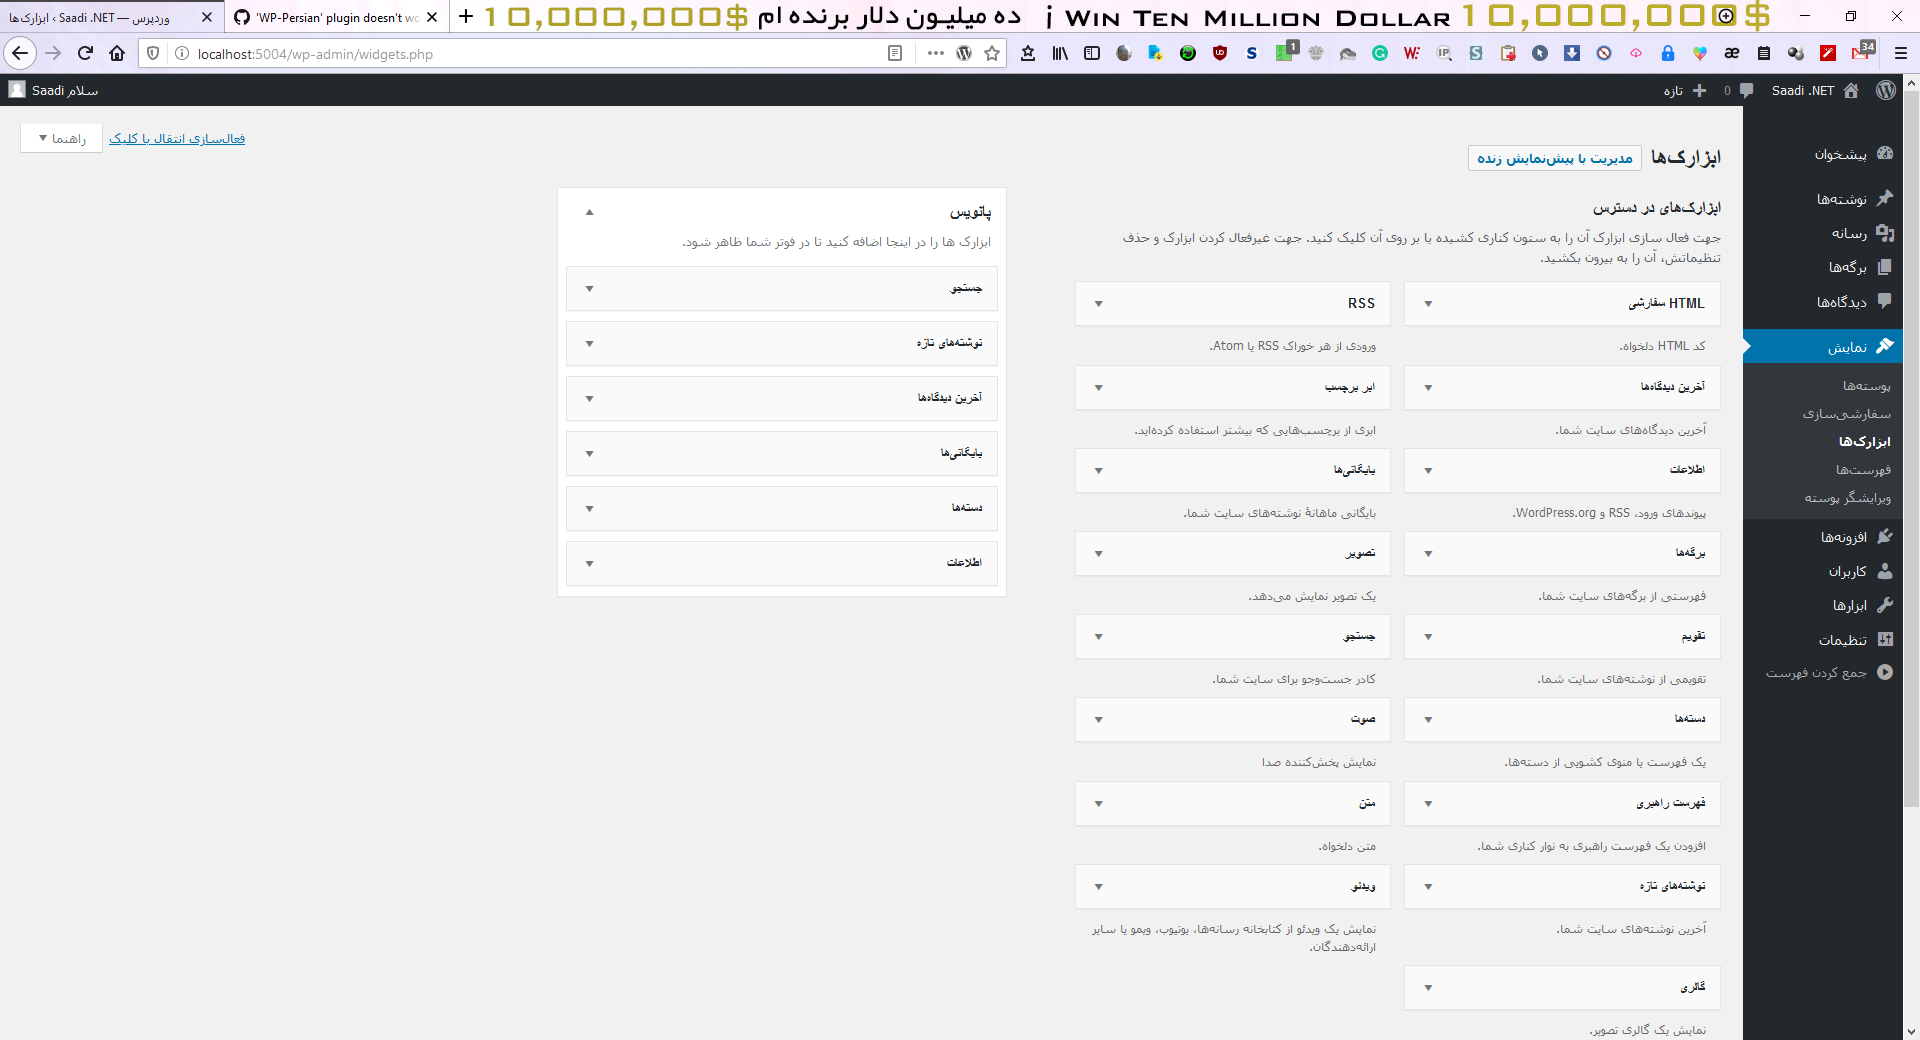The width and height of the screenshot is (1920, 1040).
Task: Click the مدیریت با پیش‌نمایش زنده button
Action: coord(1552,158)
